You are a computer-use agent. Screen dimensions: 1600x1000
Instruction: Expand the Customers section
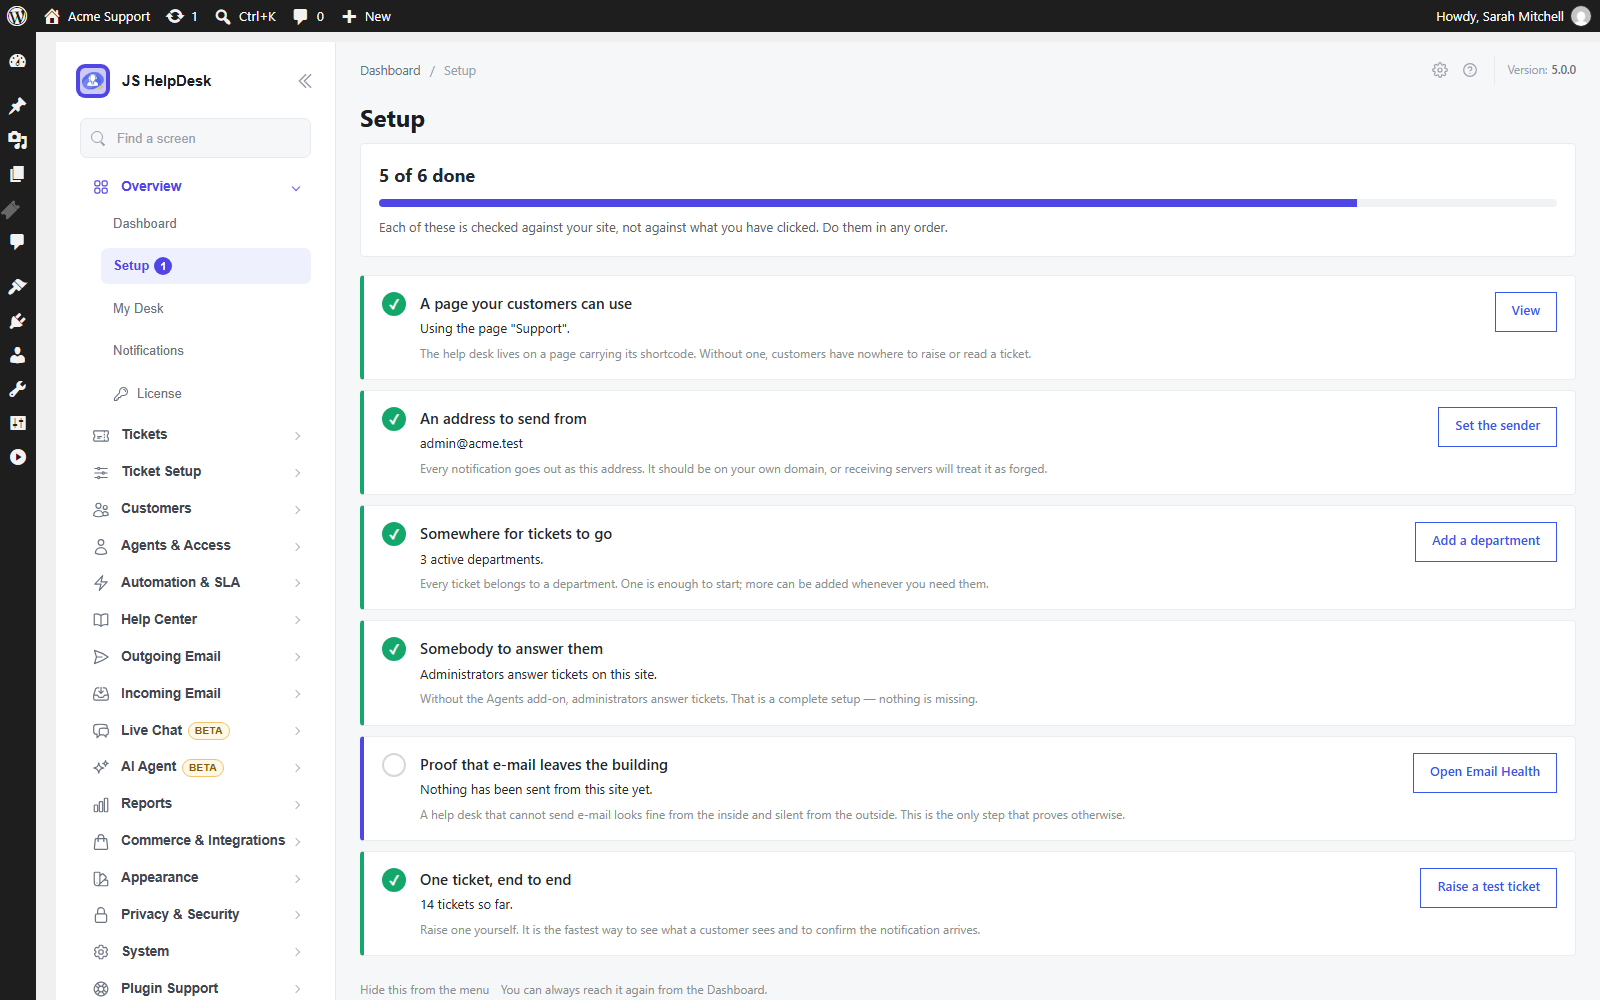pos(196,509)
